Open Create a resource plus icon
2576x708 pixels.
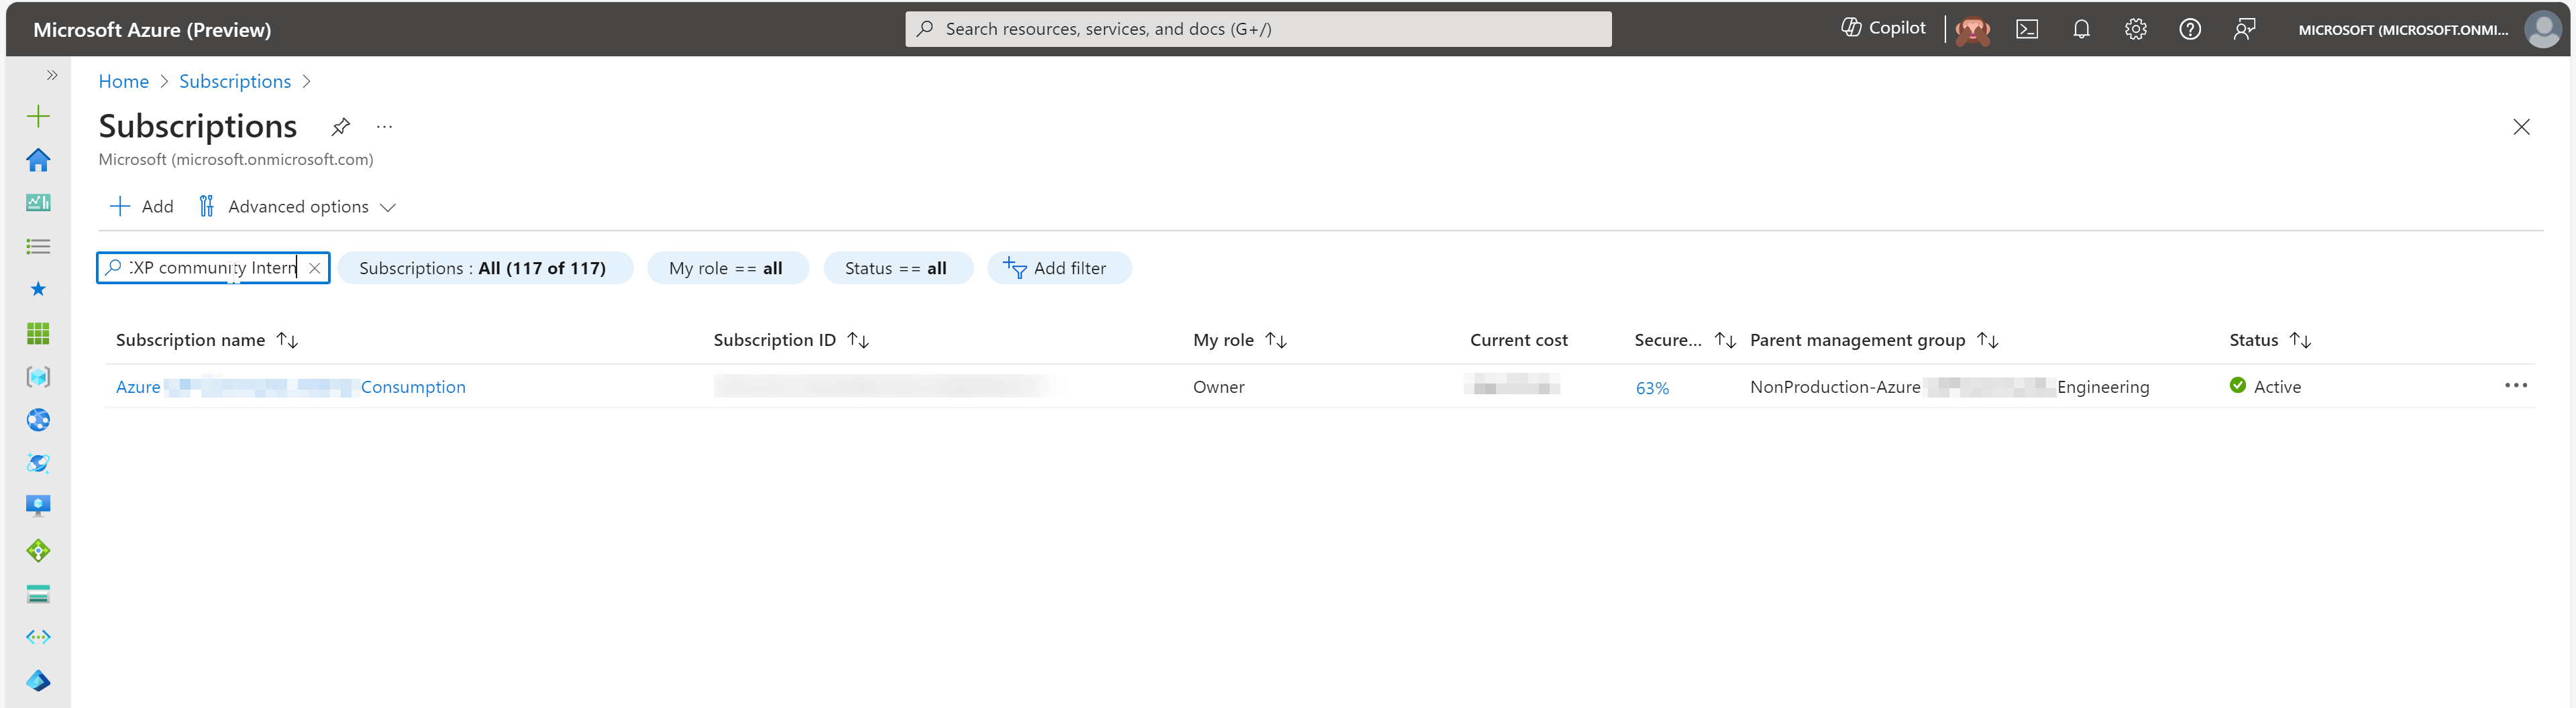38,116
